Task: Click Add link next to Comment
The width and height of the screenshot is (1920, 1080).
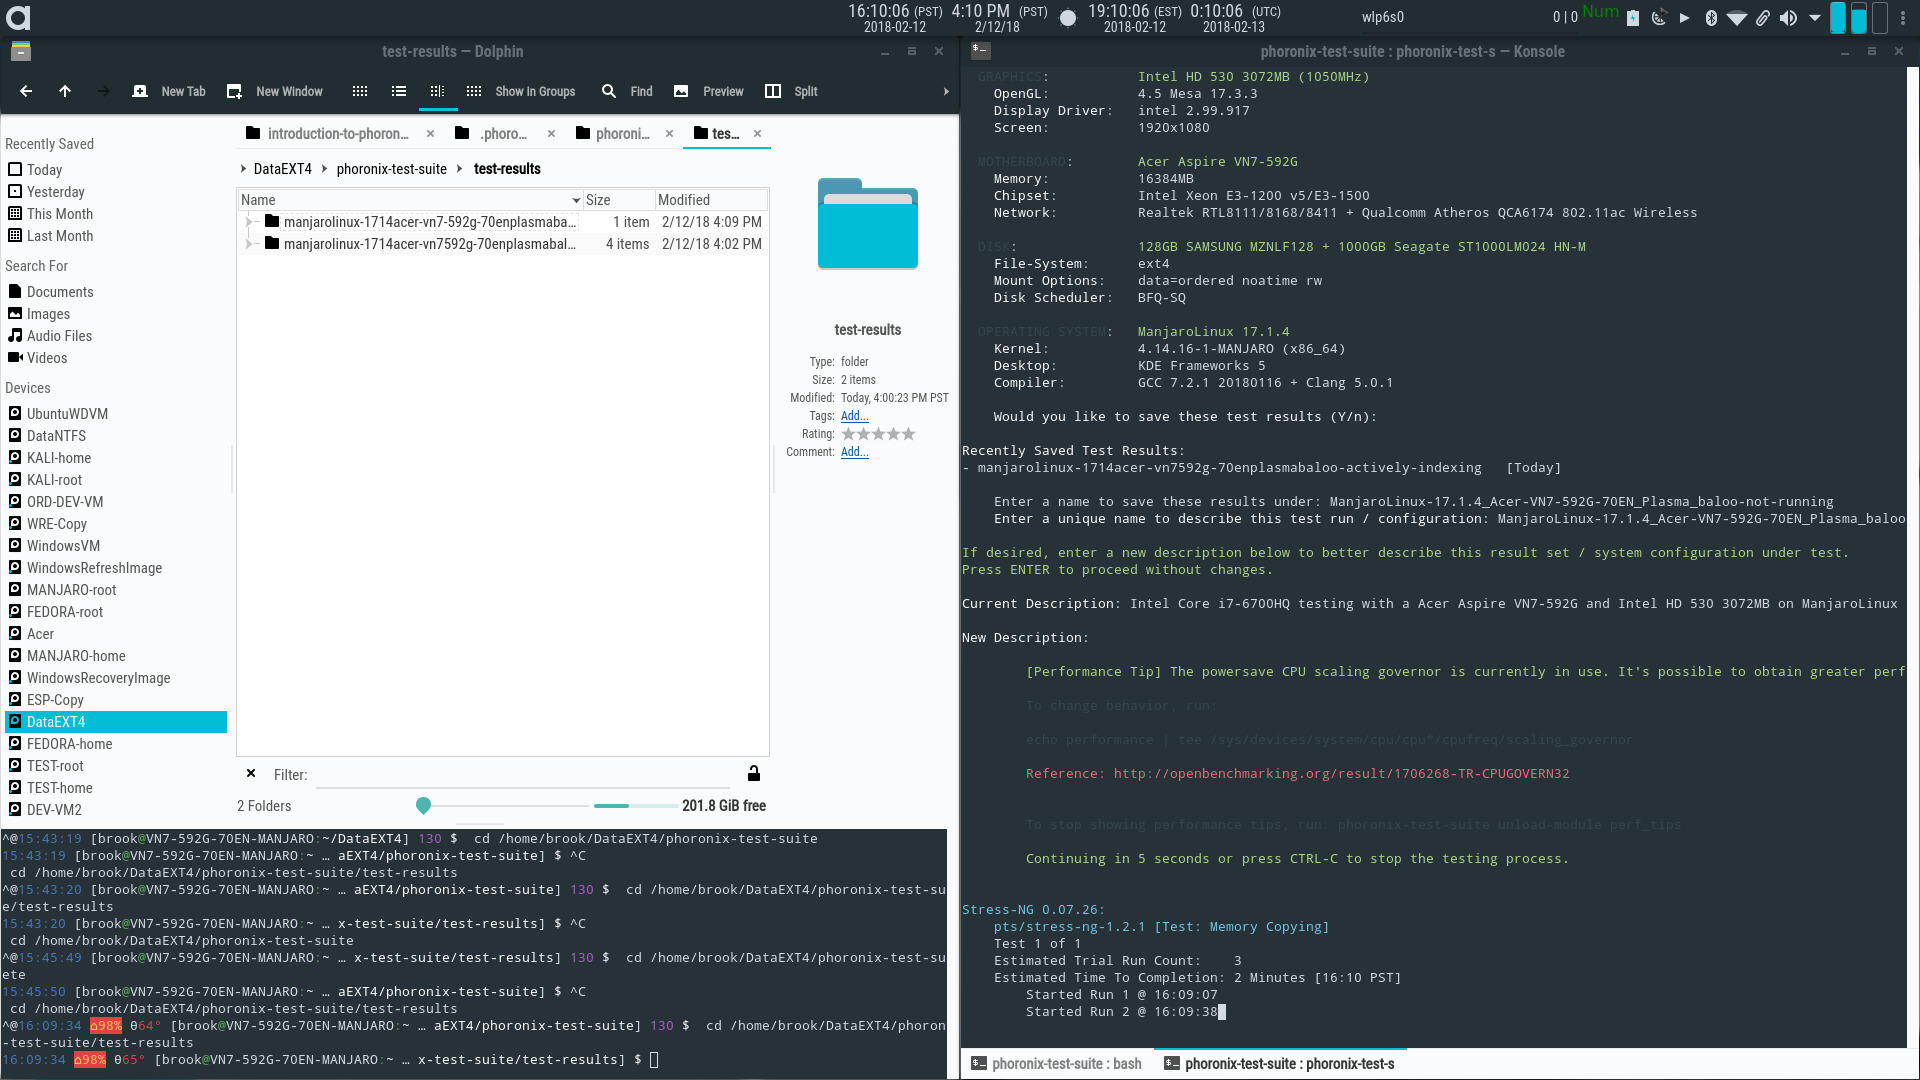Action: (854, 452)
